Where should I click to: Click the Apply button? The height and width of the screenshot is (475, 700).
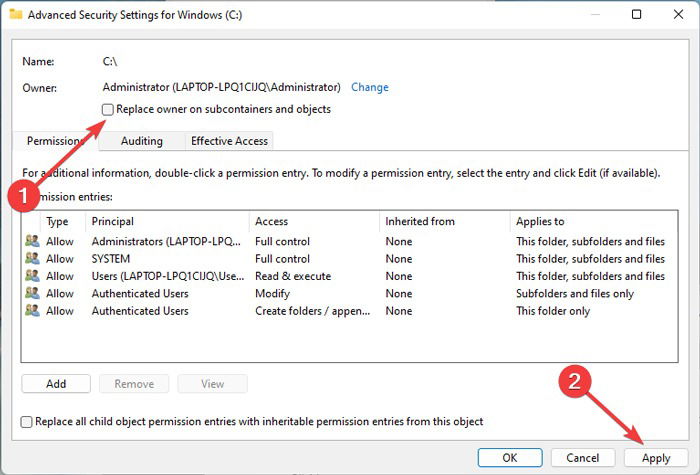(x=656, y=458)
